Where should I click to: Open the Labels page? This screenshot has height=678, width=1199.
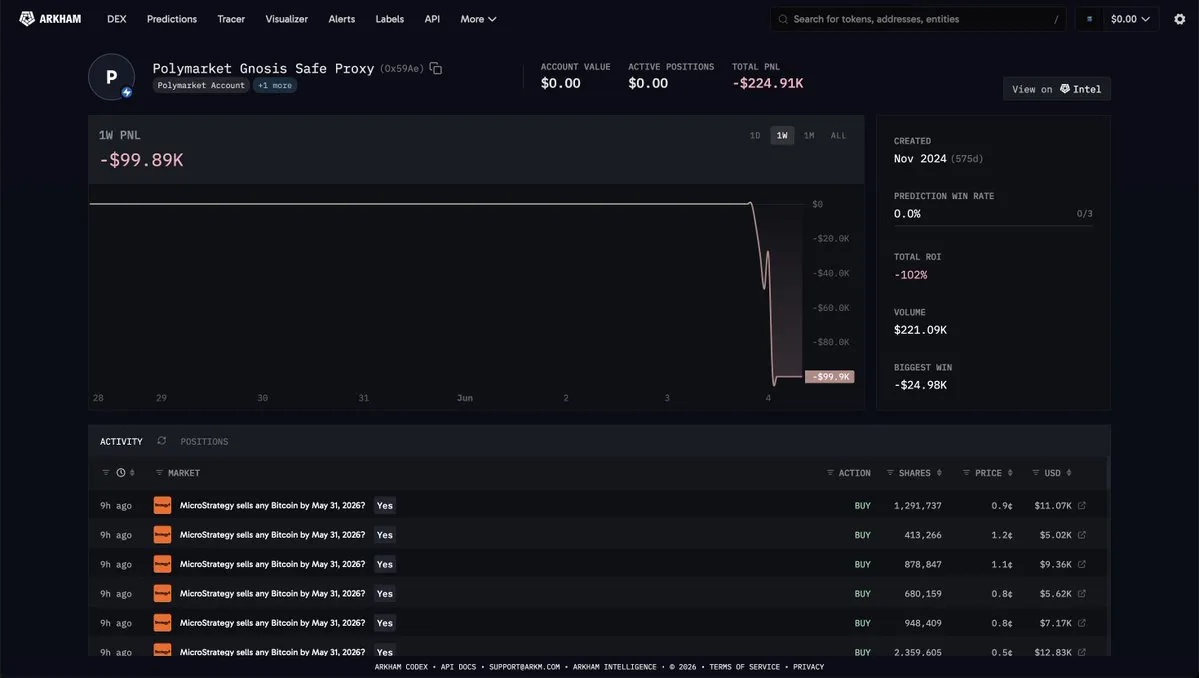click(389, 19)
